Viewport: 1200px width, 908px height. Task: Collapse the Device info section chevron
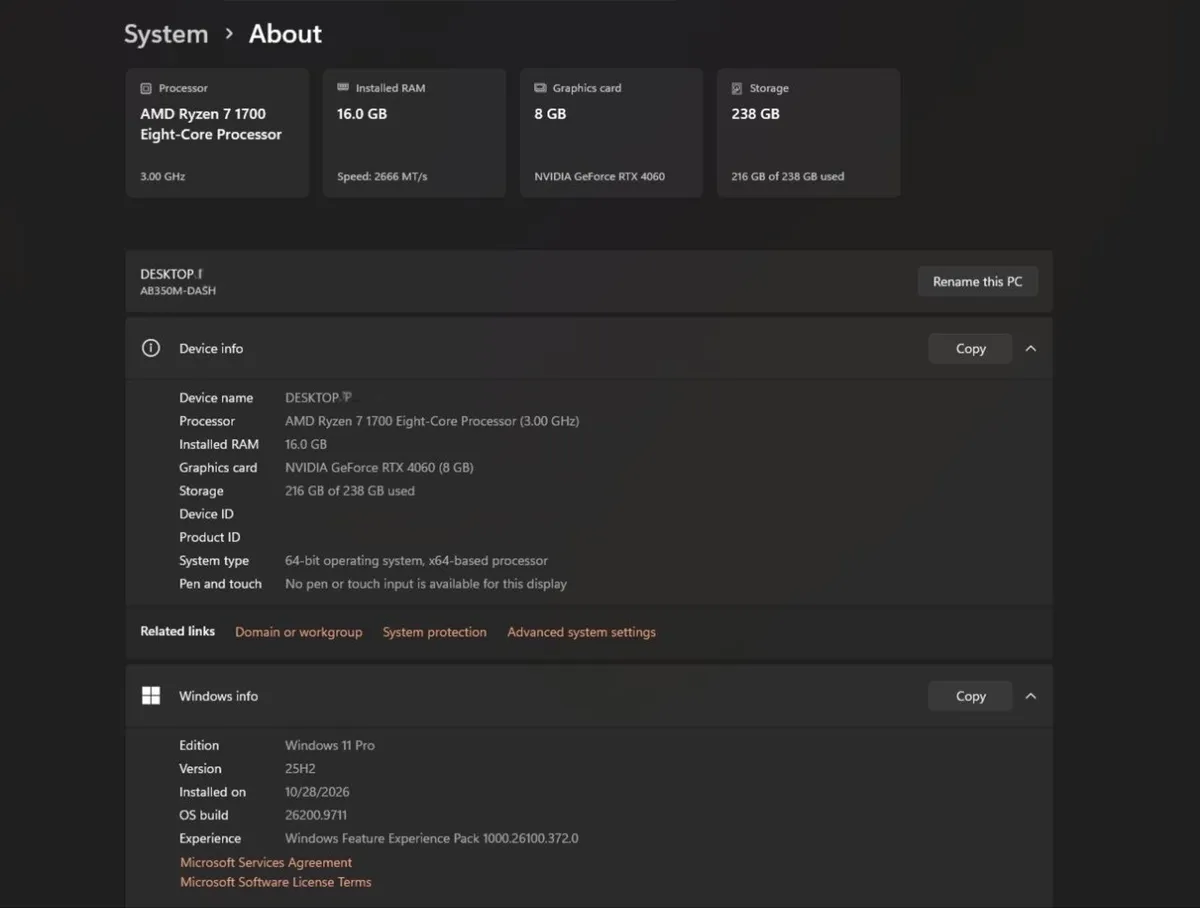[x=1031, y=348]
